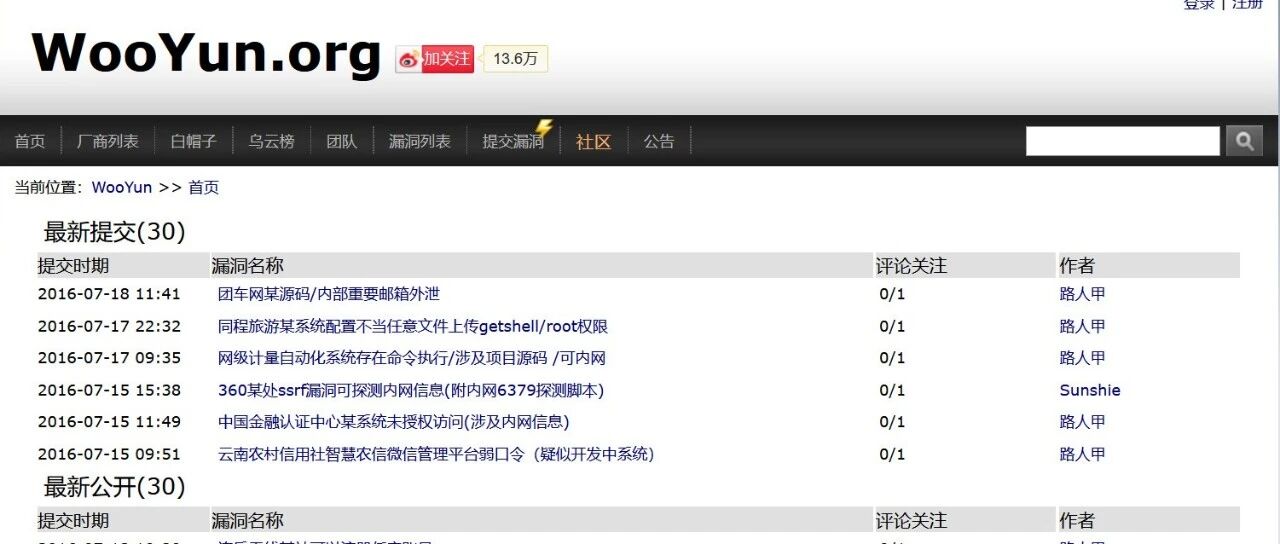Open 路人甲 author link in 中国金融认证中心 row

tap(1083, 422)
